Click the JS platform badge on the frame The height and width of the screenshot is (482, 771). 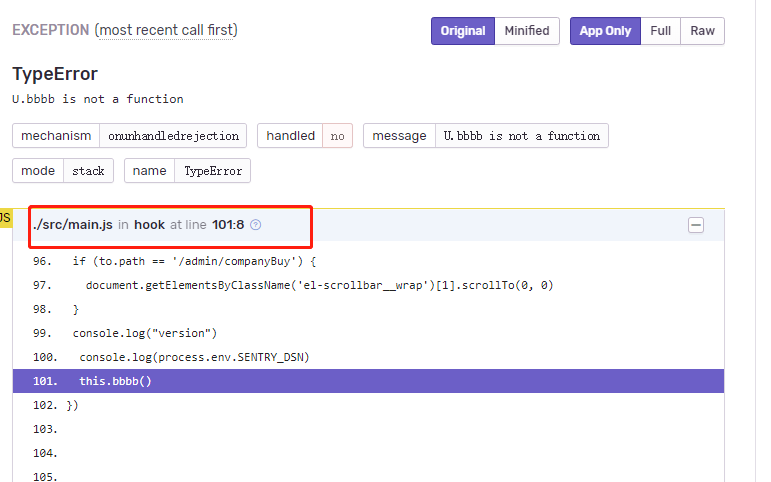pos(5,218)
